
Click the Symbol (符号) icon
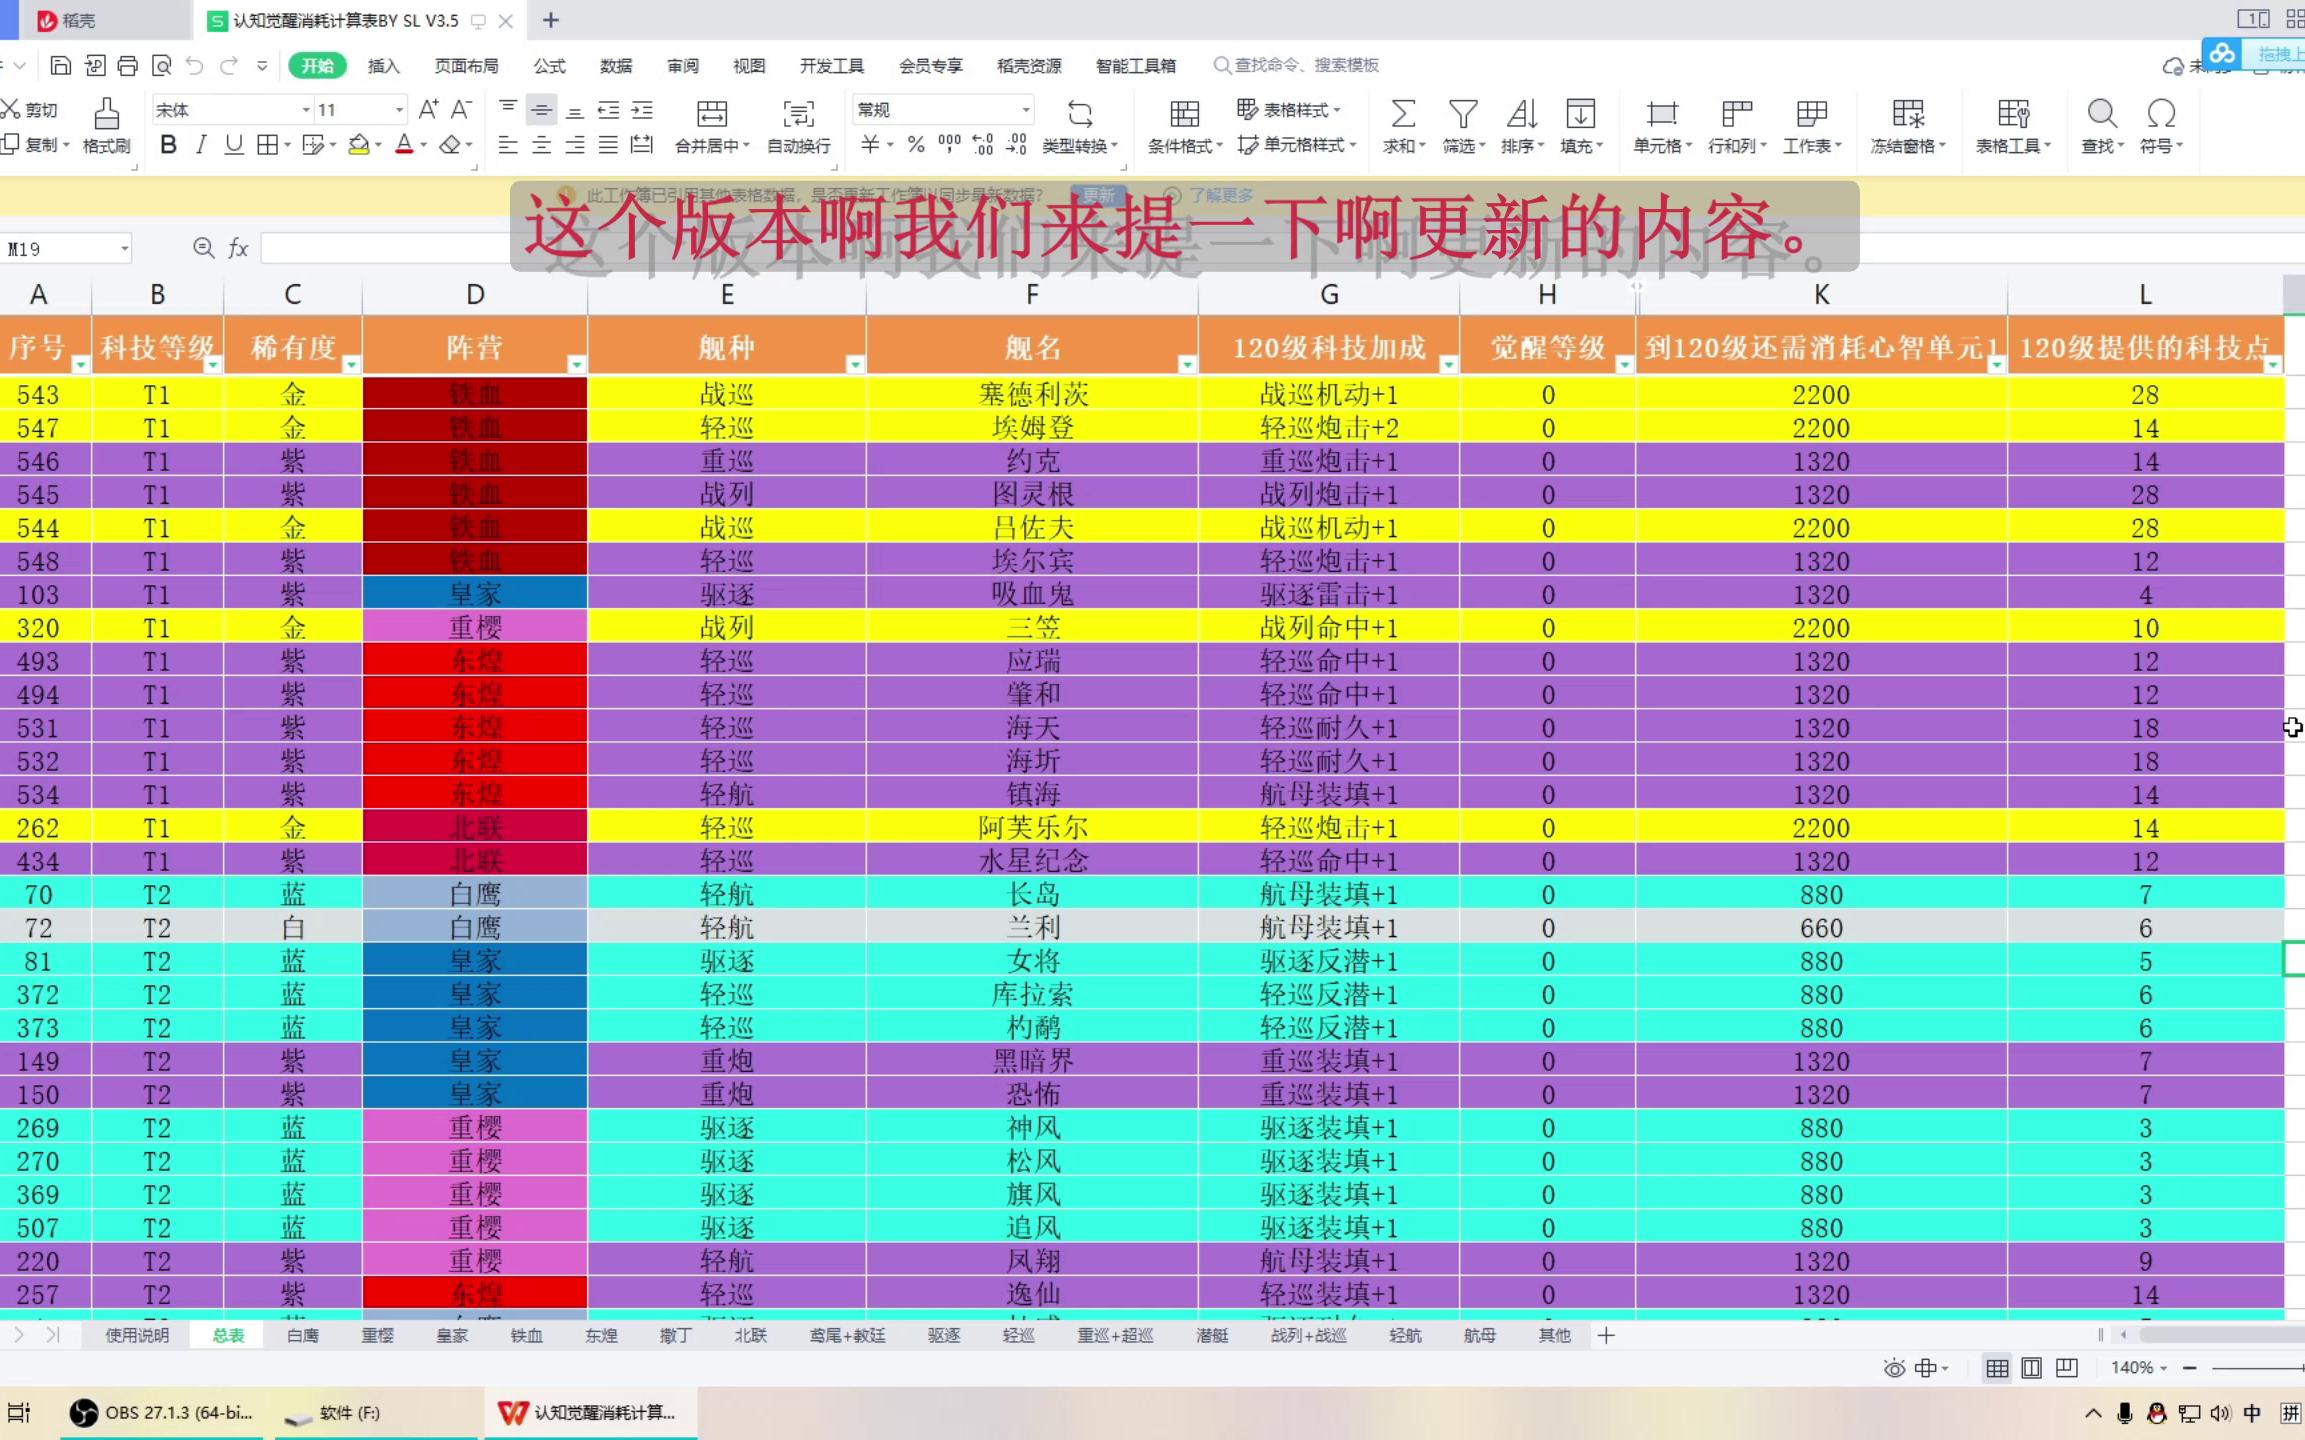coord(2161,114)
